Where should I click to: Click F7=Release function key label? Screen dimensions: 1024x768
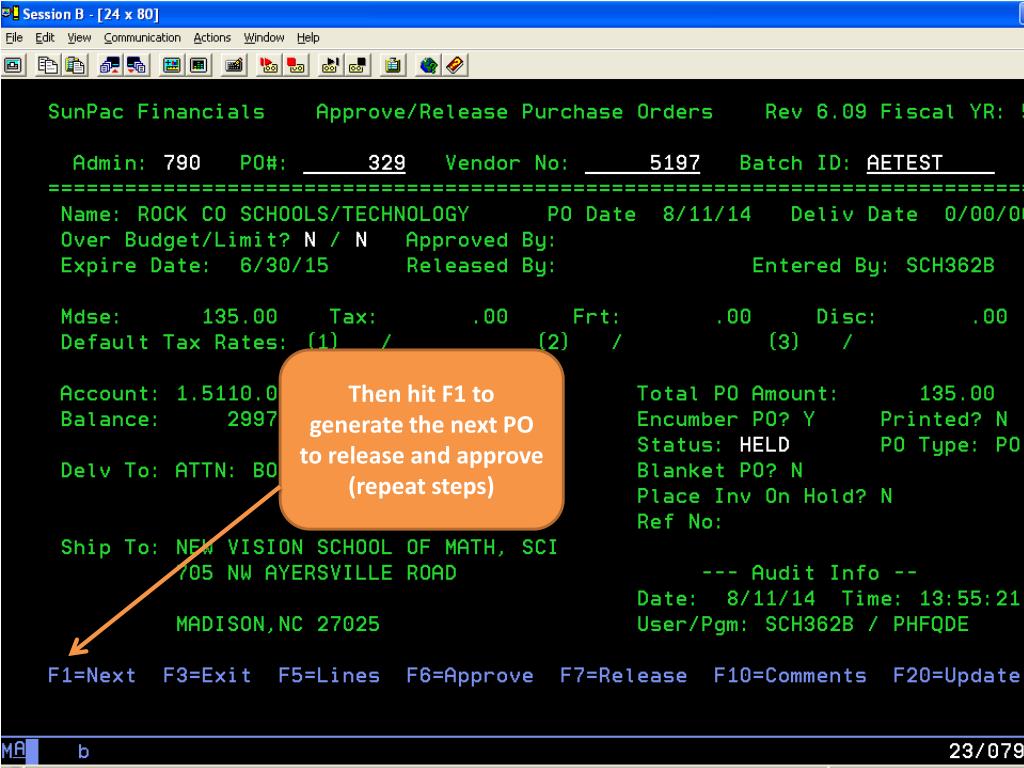624,675
